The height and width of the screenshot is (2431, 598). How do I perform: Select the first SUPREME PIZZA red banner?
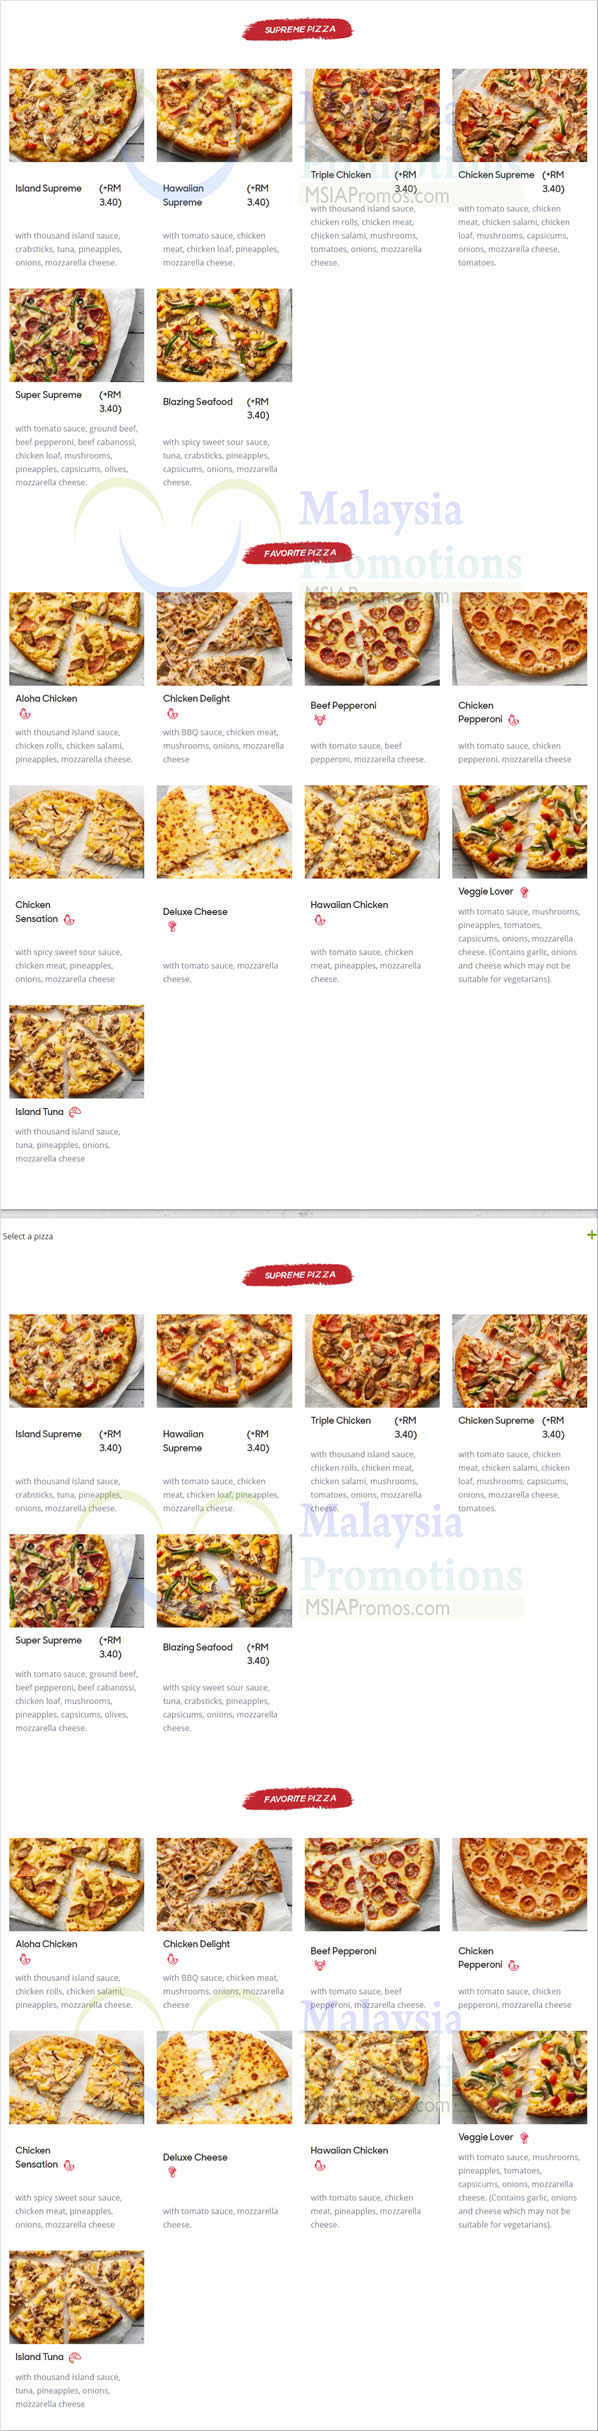tap(298, 30)
